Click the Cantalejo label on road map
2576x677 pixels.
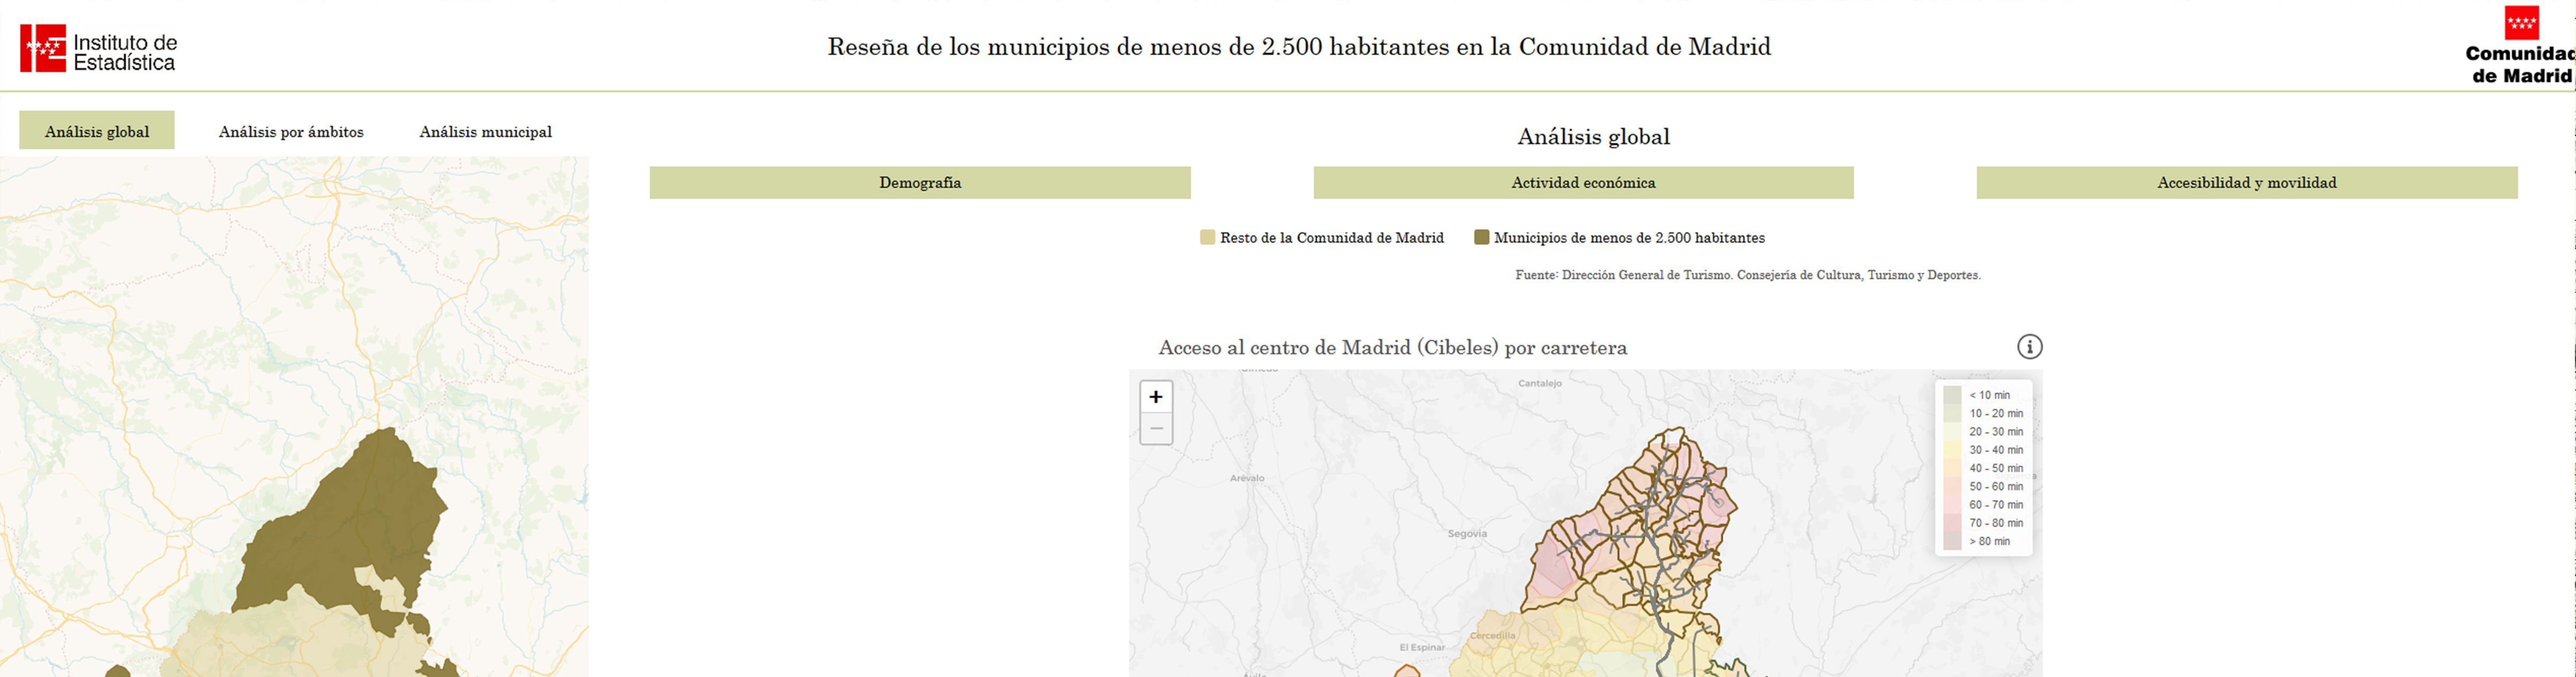pyautogui.click(x=1539, y=384)
